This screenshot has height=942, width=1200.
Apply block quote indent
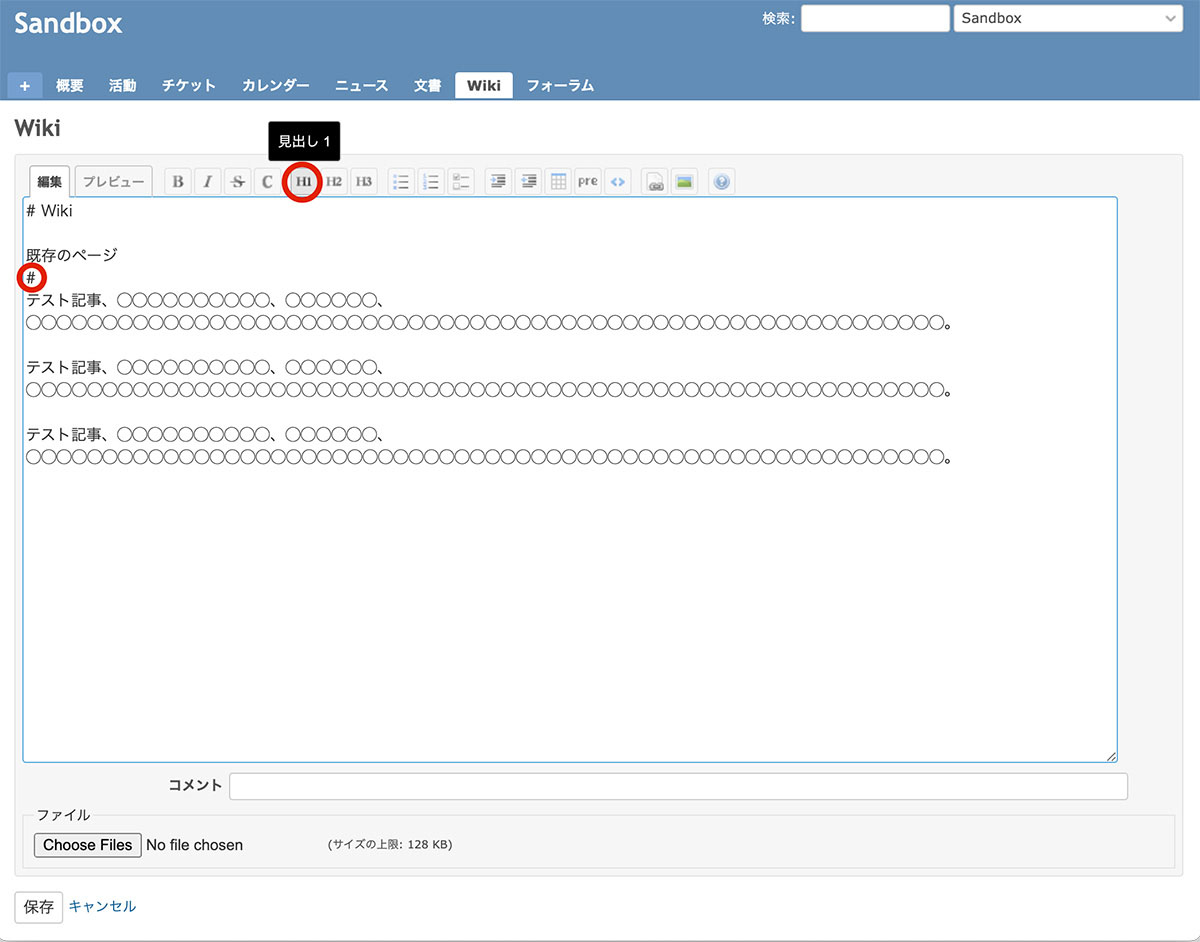[498, 182]
